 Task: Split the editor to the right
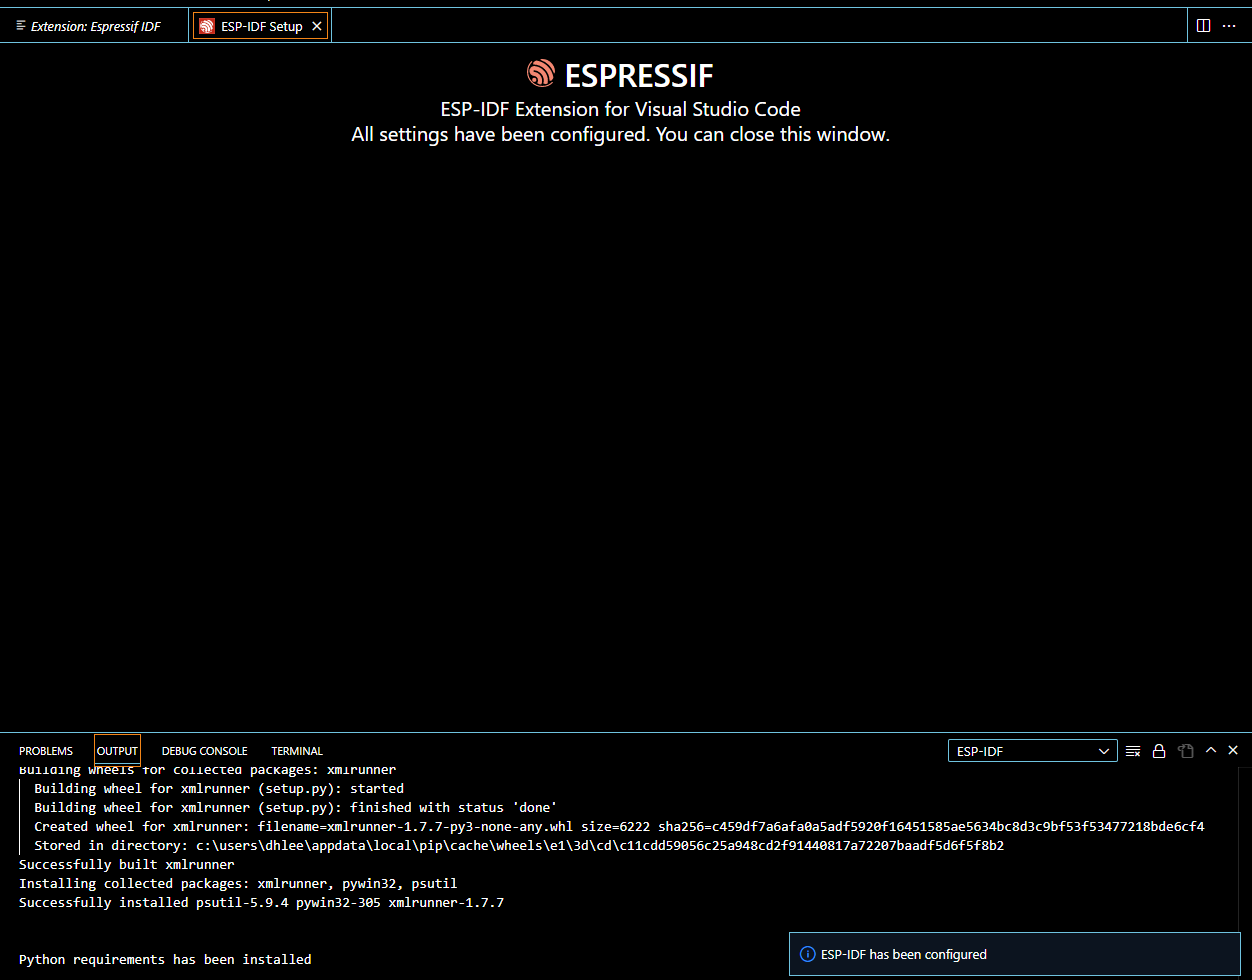tap(1203, 26)
